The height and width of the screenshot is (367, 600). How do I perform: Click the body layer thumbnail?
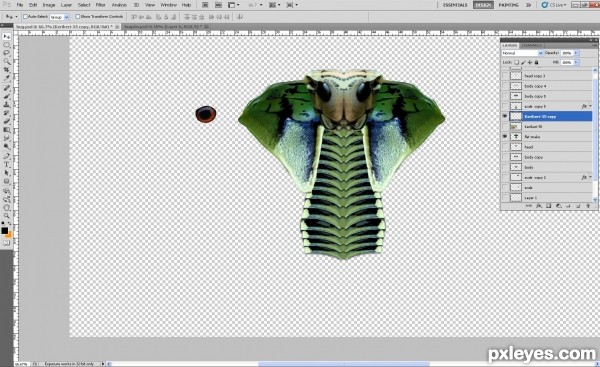[x=516, y=167]
